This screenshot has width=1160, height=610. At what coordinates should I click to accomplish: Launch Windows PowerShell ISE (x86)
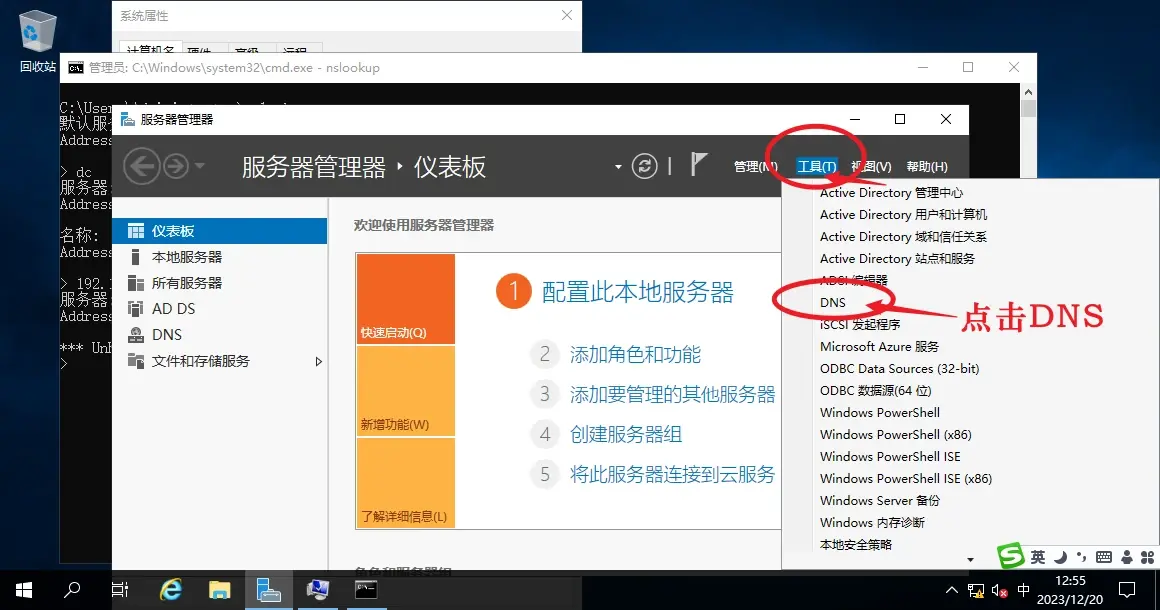click(x=906, y=478)
